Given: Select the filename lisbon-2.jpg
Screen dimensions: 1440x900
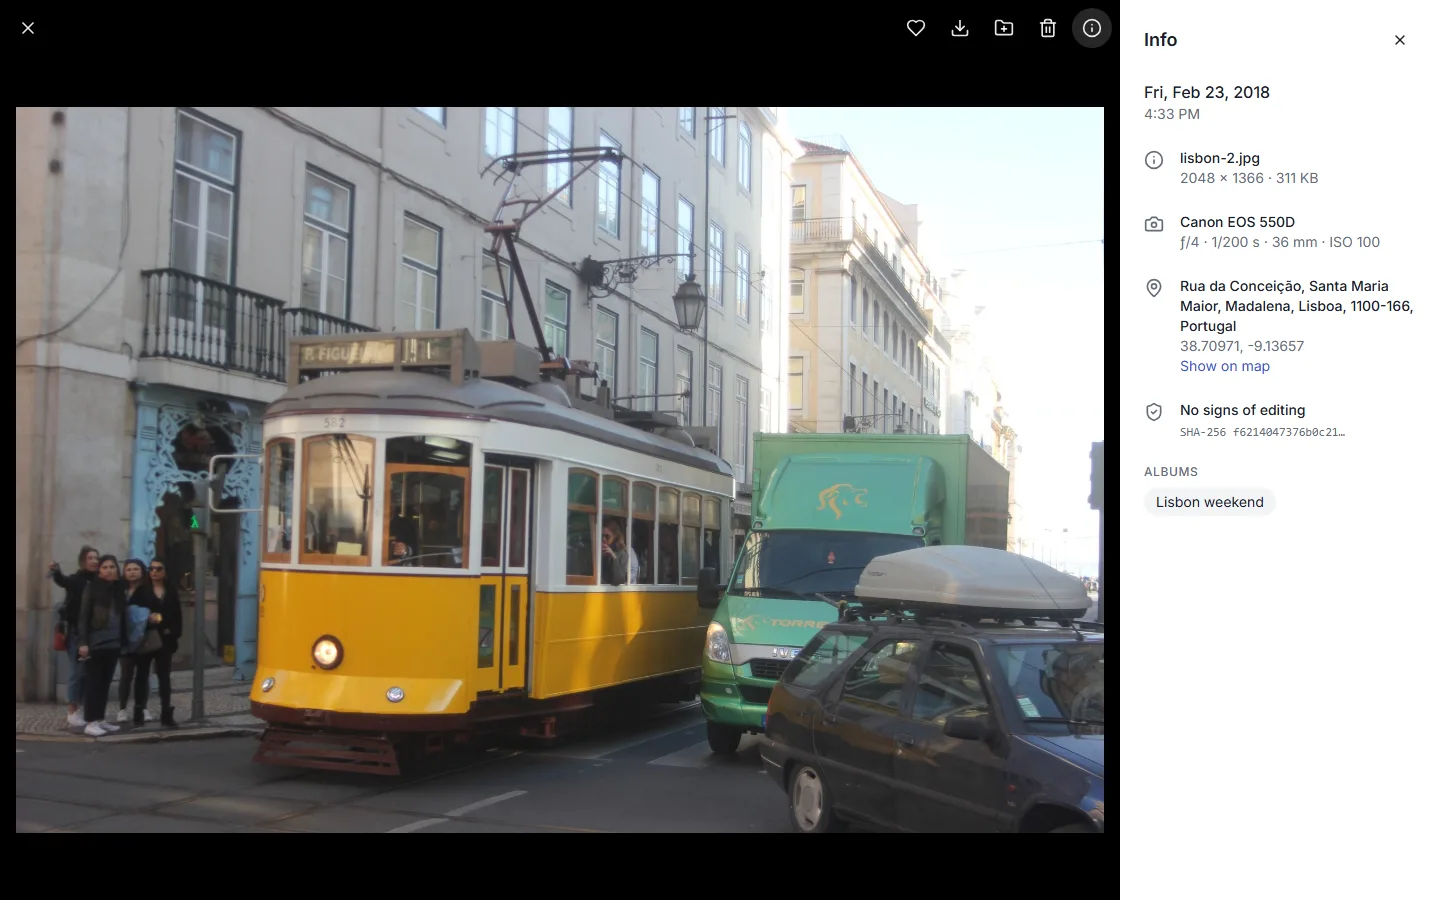Looking at the screenshot, I should click(1220, 158).
